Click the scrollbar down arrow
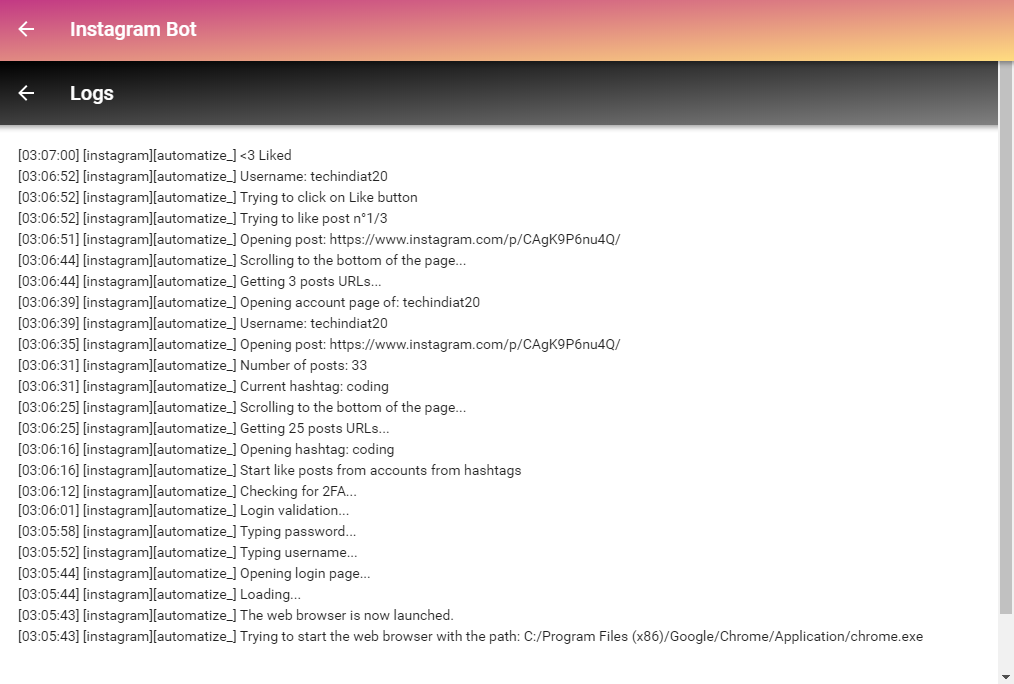 [1007, 676]
